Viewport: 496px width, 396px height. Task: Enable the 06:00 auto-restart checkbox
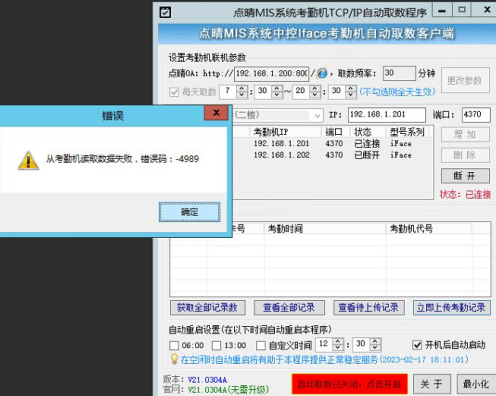tap(174, 345)
